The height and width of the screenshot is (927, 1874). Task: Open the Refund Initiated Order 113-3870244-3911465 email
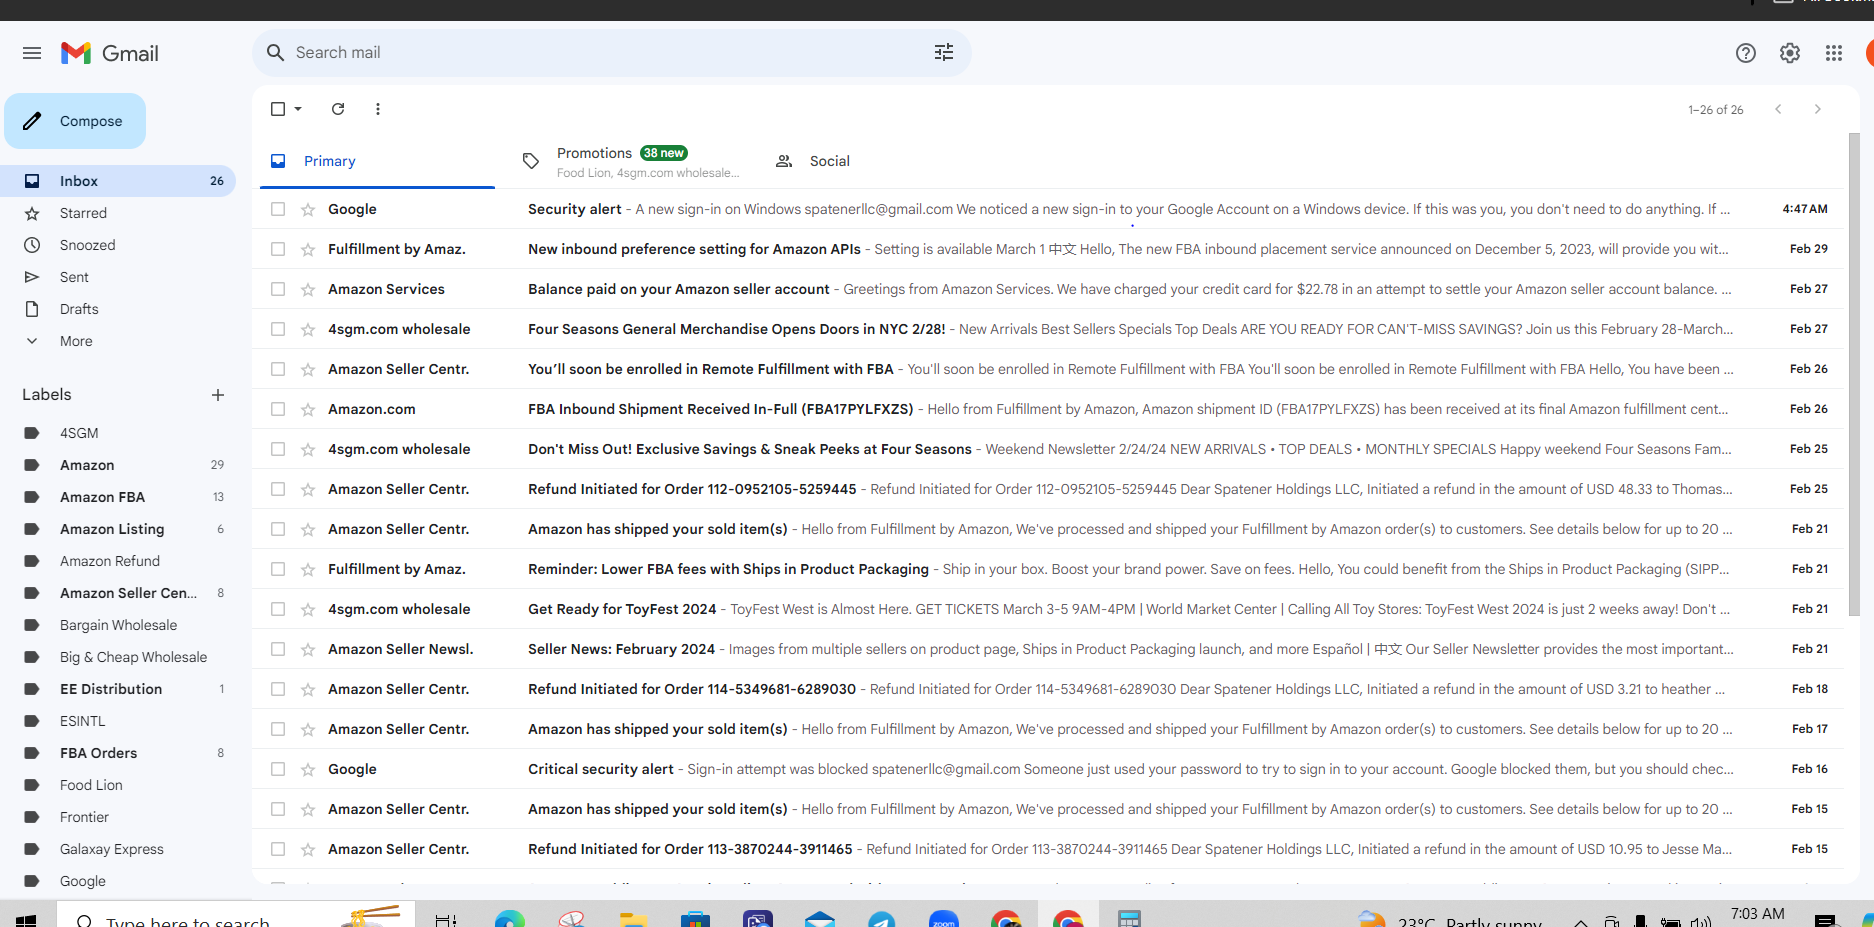(1048, 849)
